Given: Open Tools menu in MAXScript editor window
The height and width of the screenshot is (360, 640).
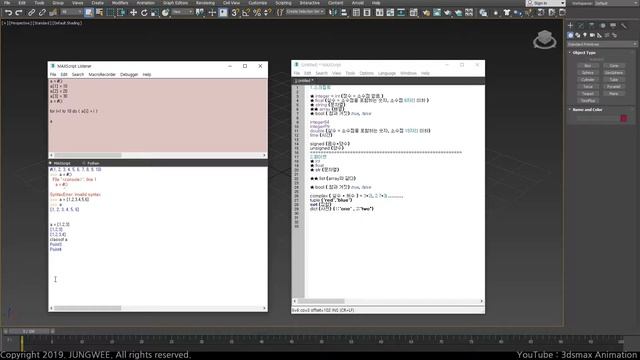Looking at the screenshot, I should [350, 73].
